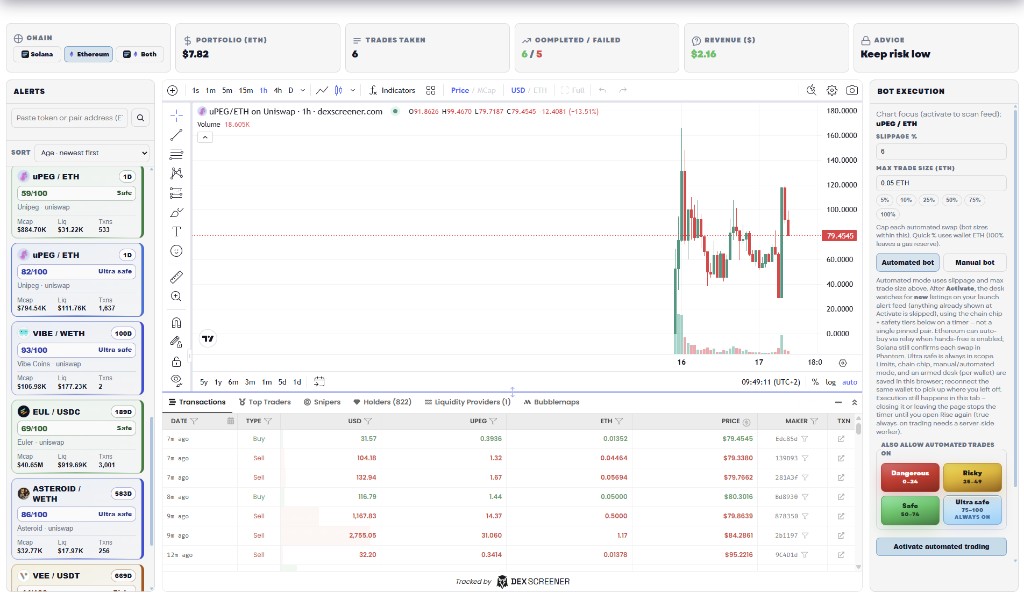The height and width of the screenshot is (608, 1024).
Task: Set max trade size to 50%
Action: tap(952, 200)
